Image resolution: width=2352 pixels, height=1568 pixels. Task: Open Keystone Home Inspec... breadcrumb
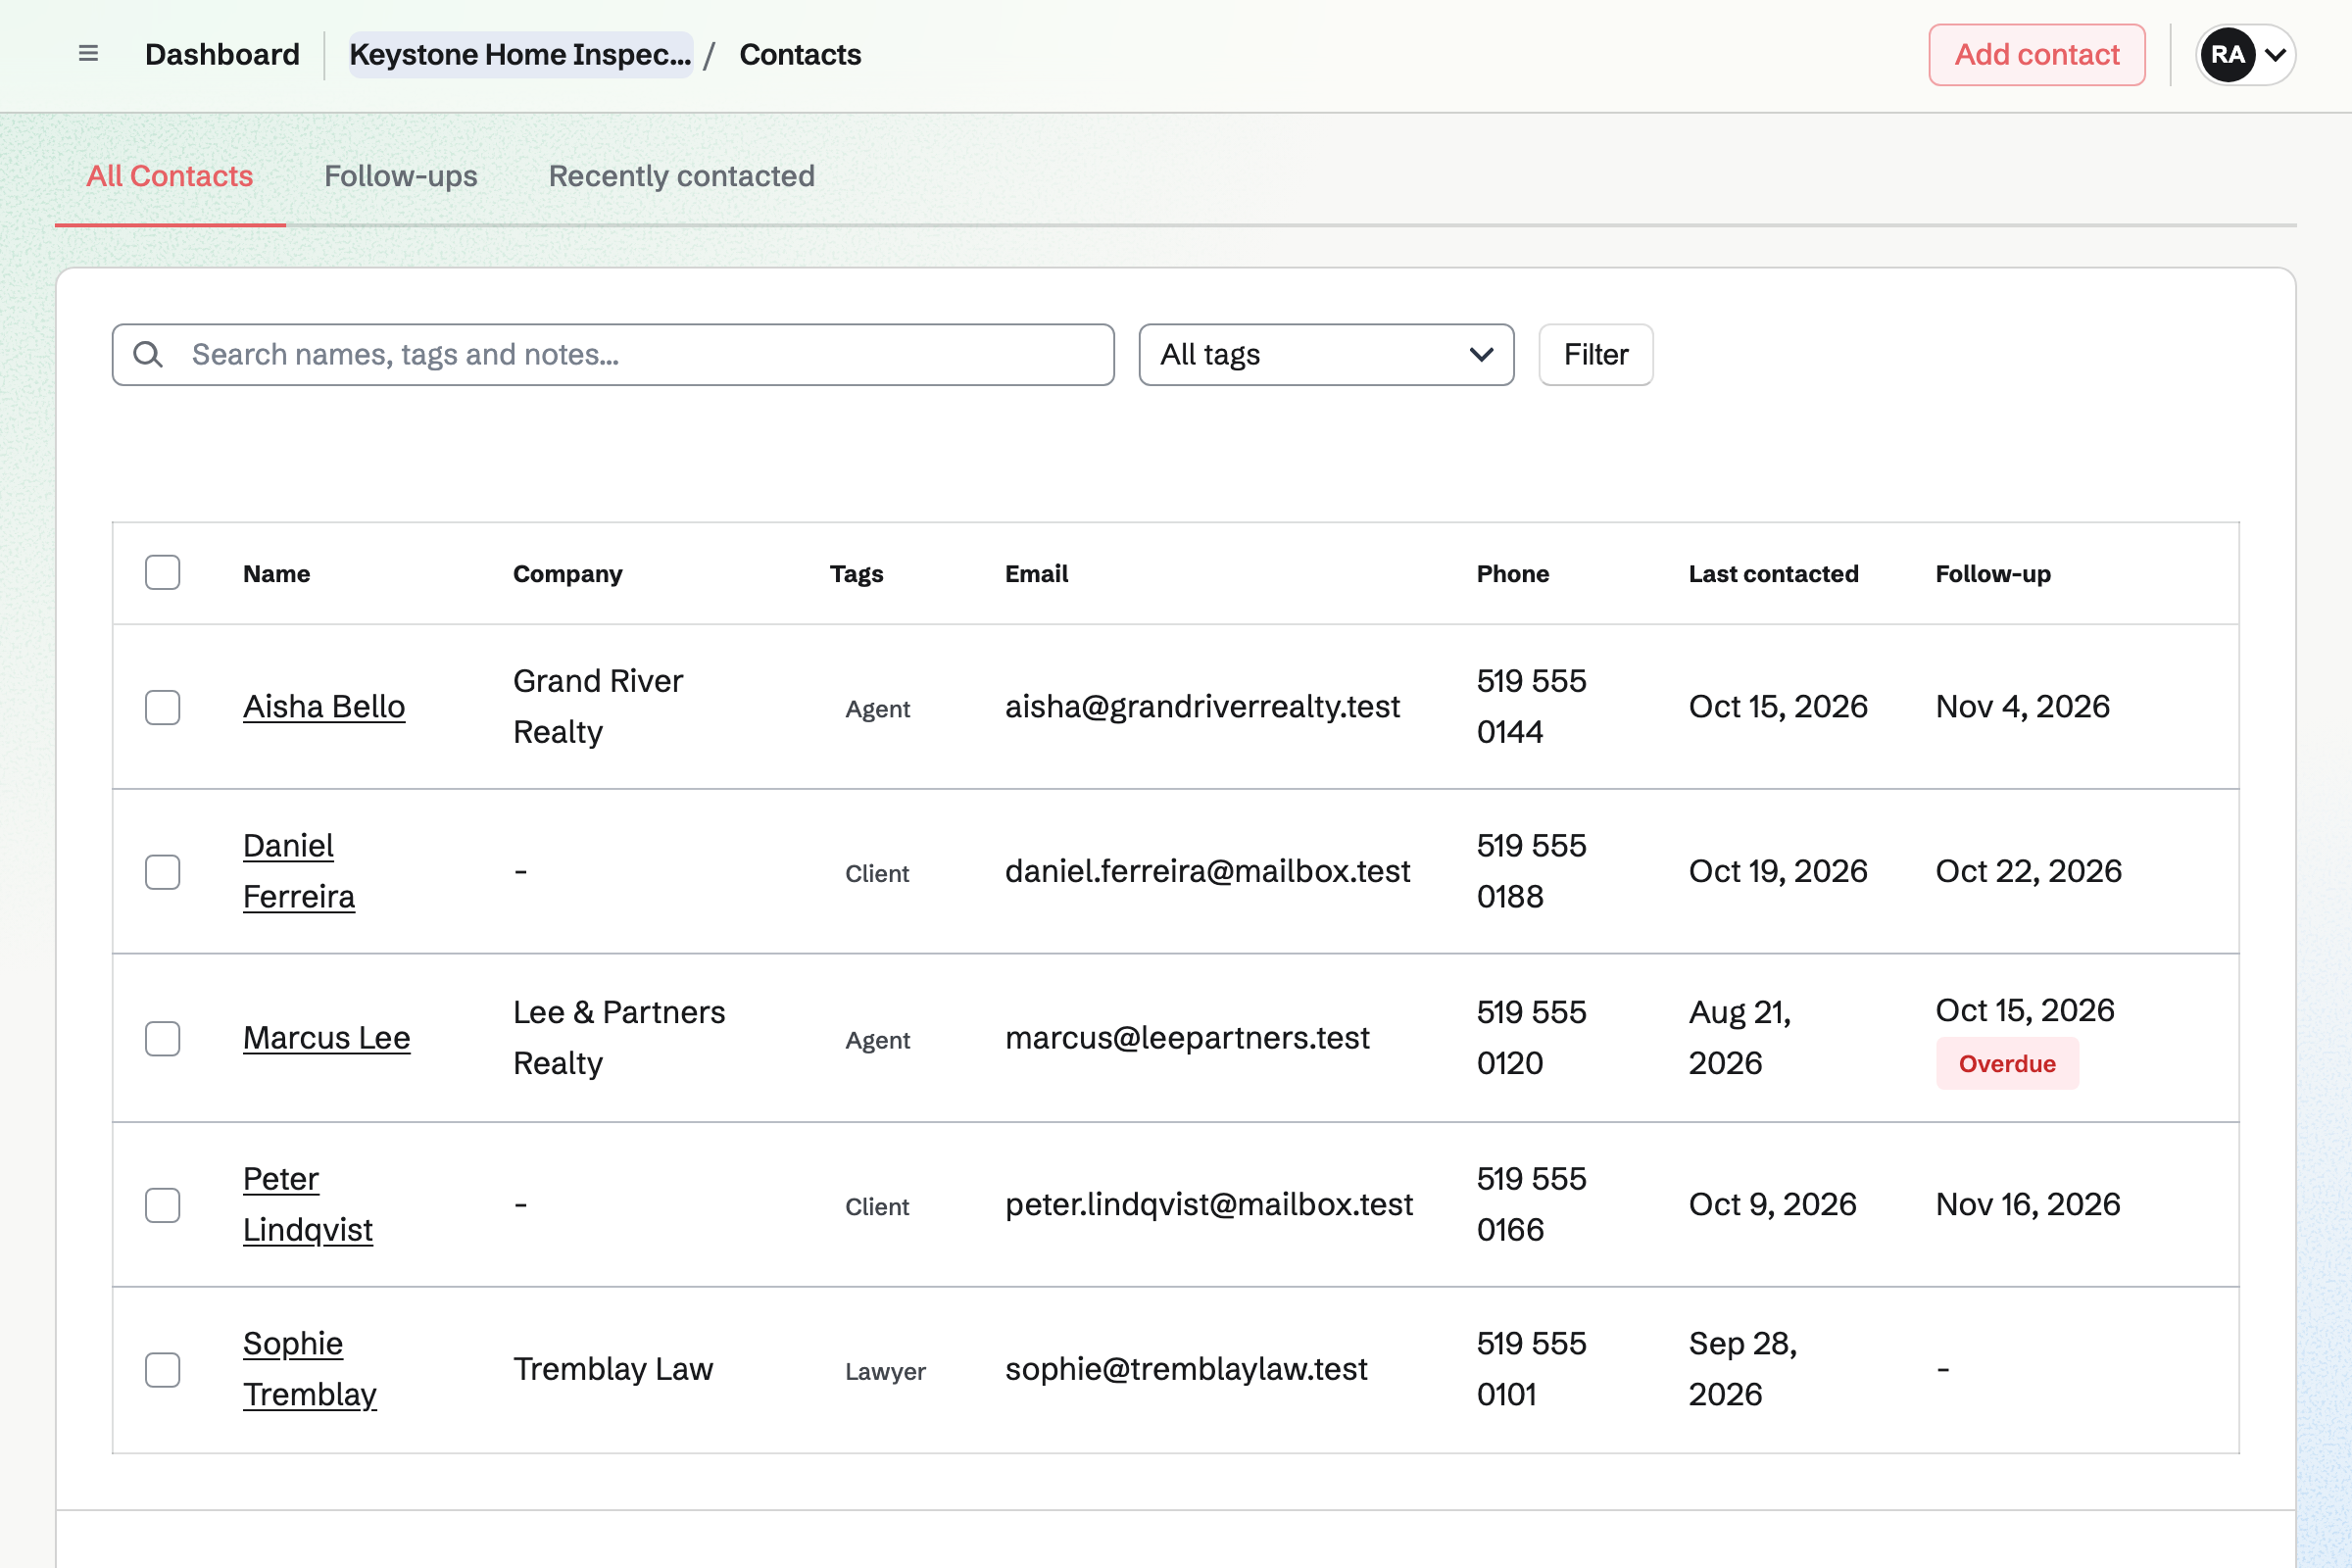coord(521,54)
